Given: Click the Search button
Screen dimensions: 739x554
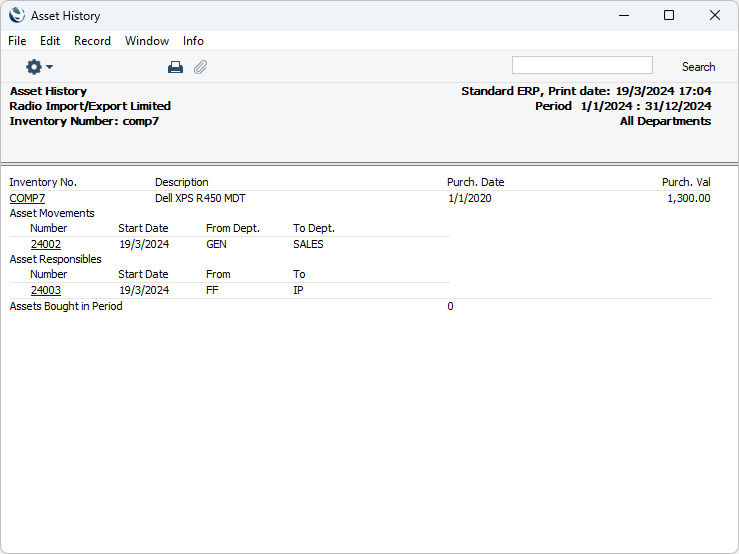Looking at the screenshot, I should [698, 67].
